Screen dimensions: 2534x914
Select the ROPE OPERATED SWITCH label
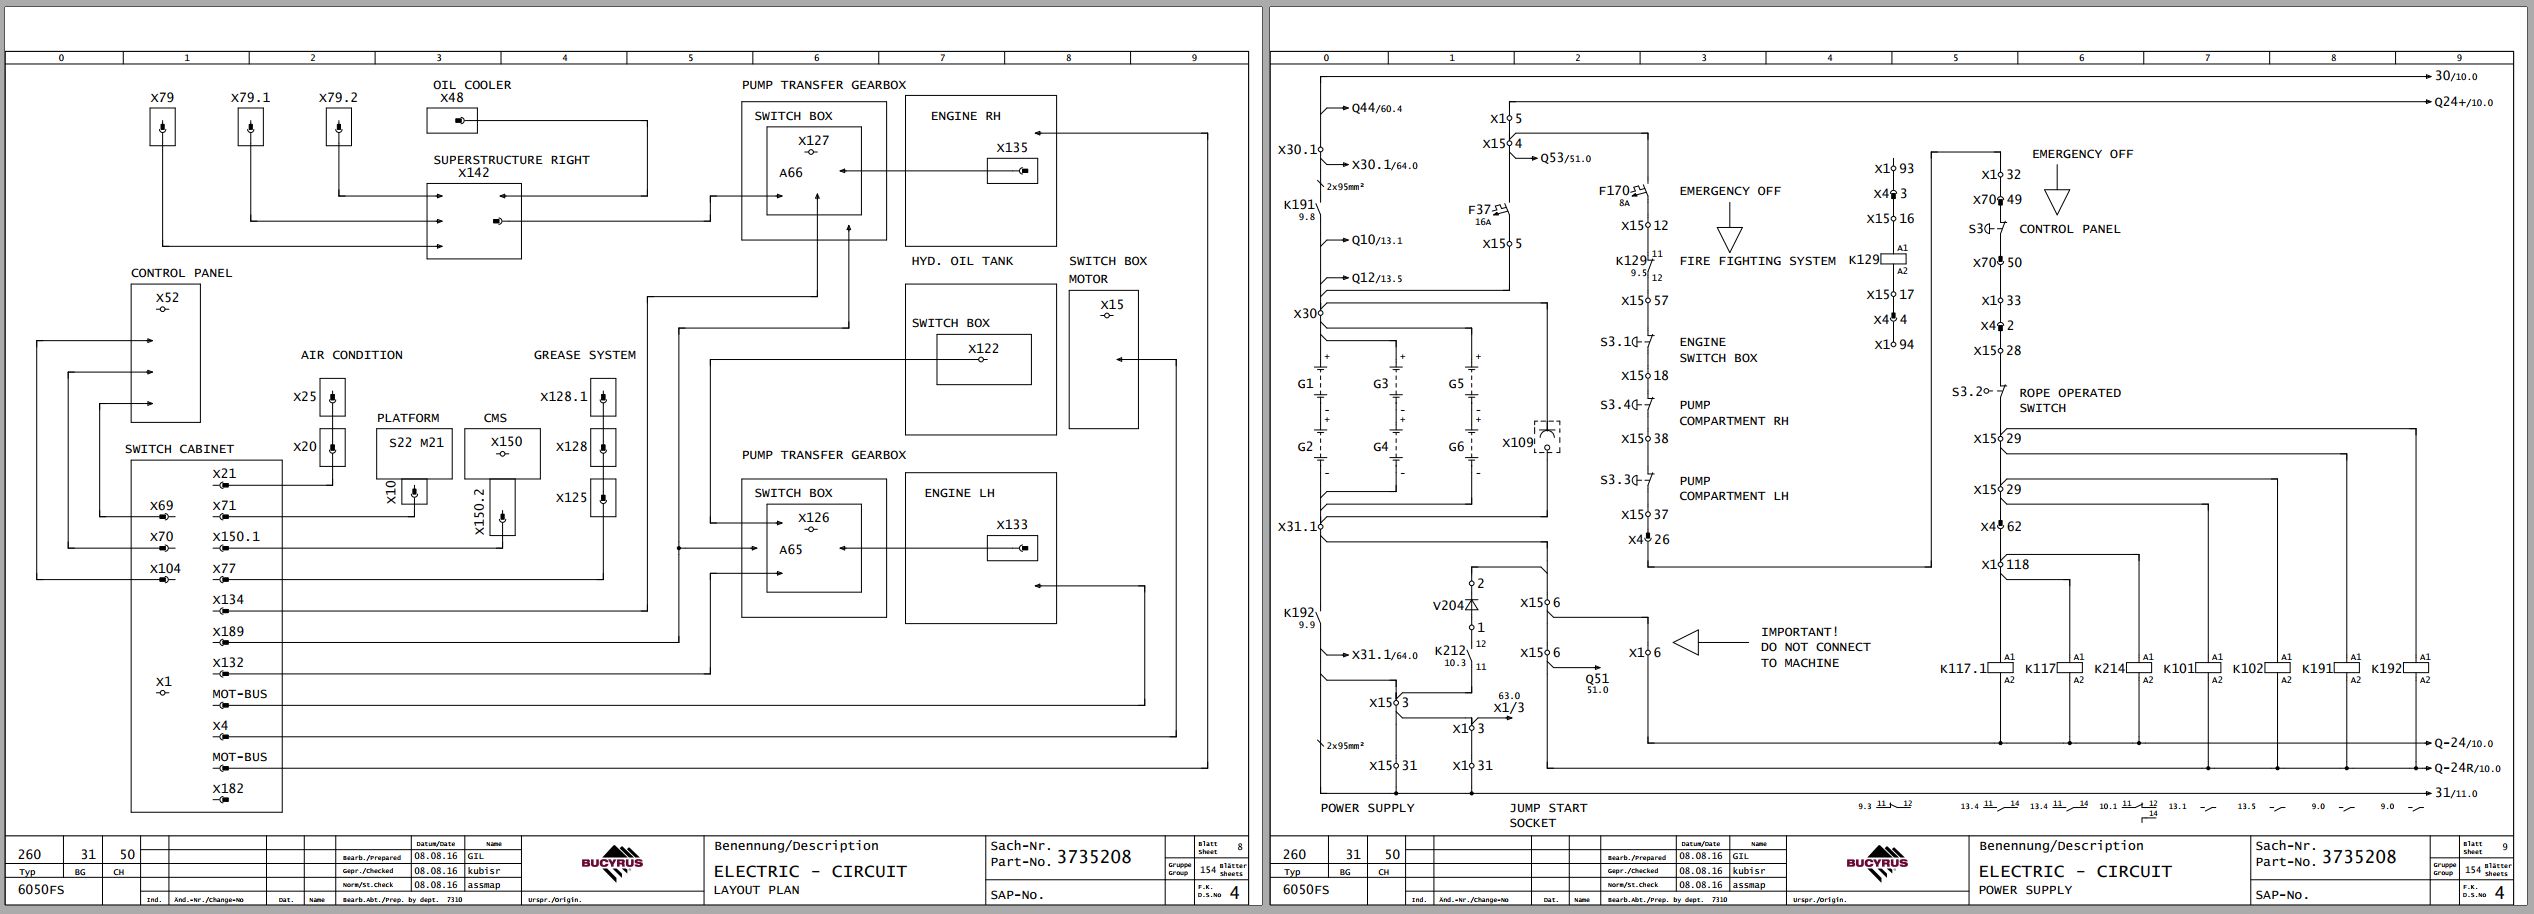coord(2070,400)
